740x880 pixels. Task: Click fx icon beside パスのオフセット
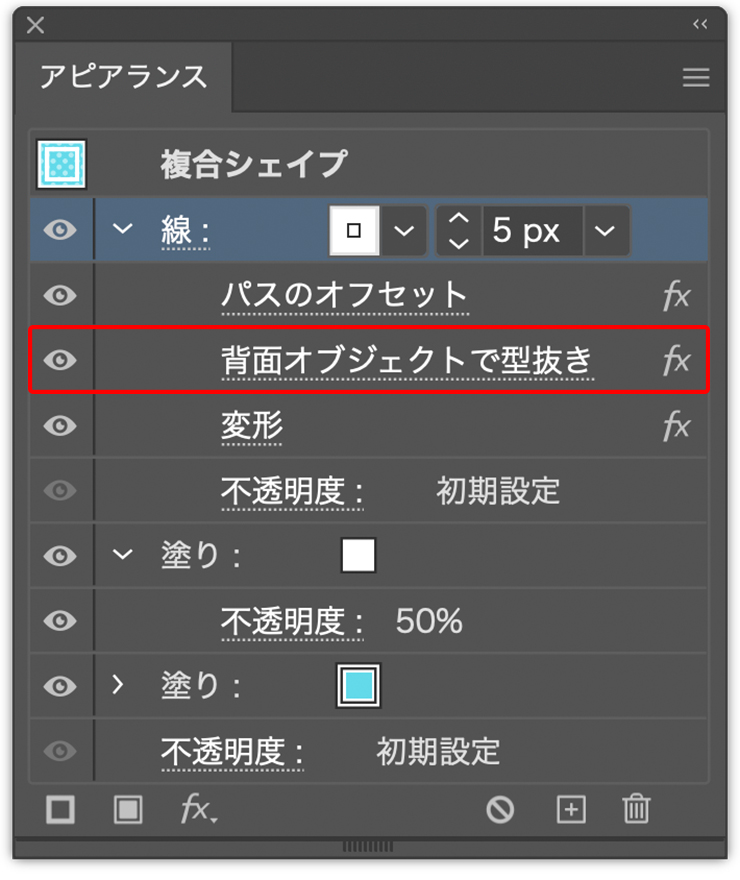click(676, 296)
